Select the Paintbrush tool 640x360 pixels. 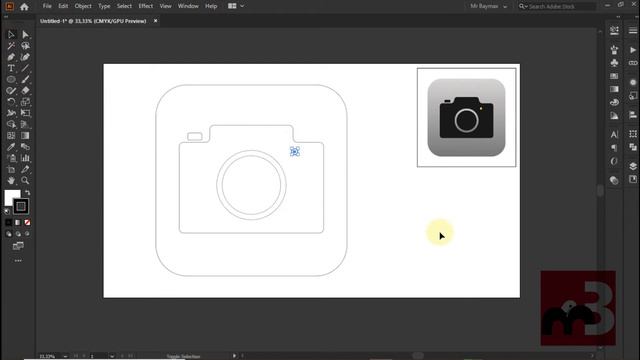(x=25, y=80)
